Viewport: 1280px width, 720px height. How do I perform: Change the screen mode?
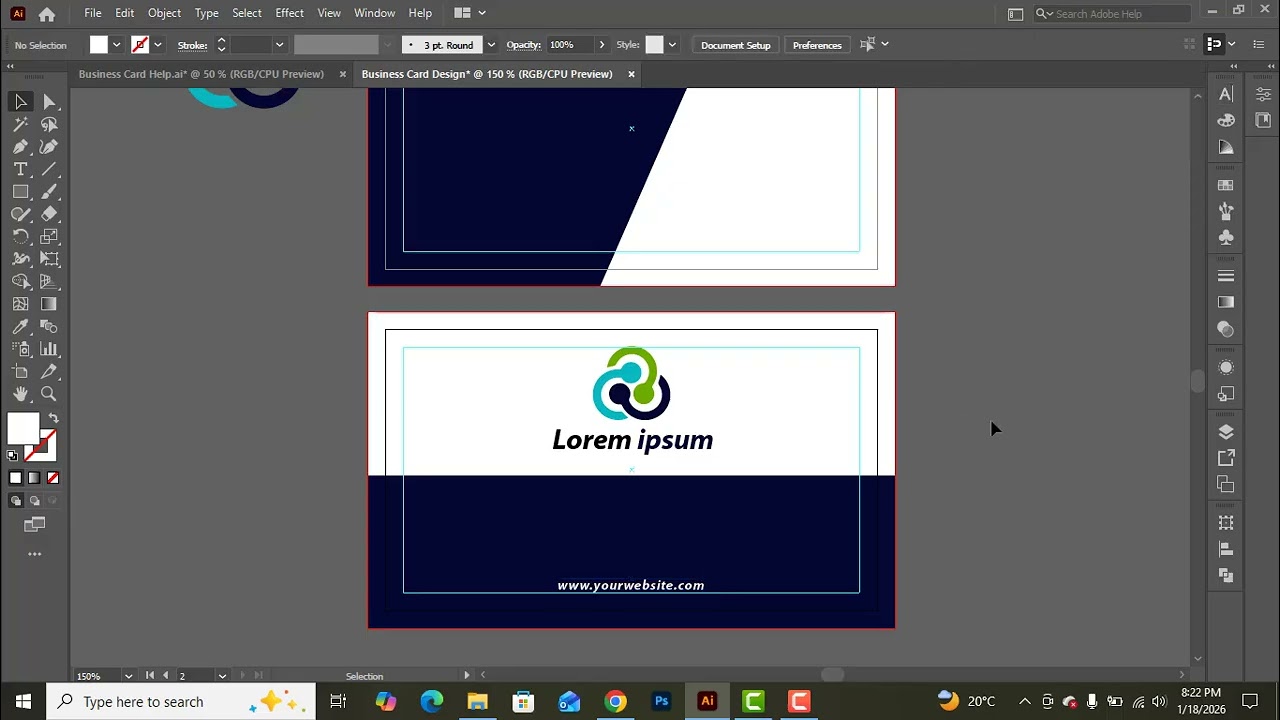35,524
